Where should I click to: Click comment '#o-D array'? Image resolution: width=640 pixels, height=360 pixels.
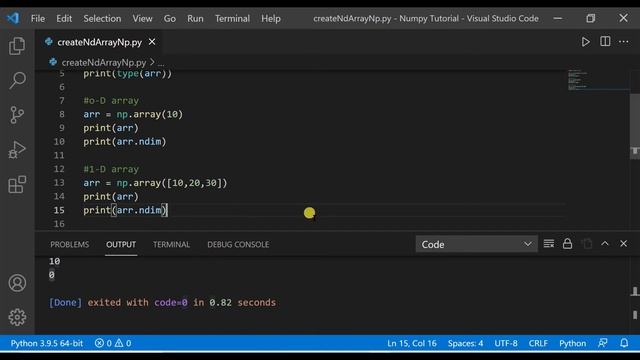[111, 100]
